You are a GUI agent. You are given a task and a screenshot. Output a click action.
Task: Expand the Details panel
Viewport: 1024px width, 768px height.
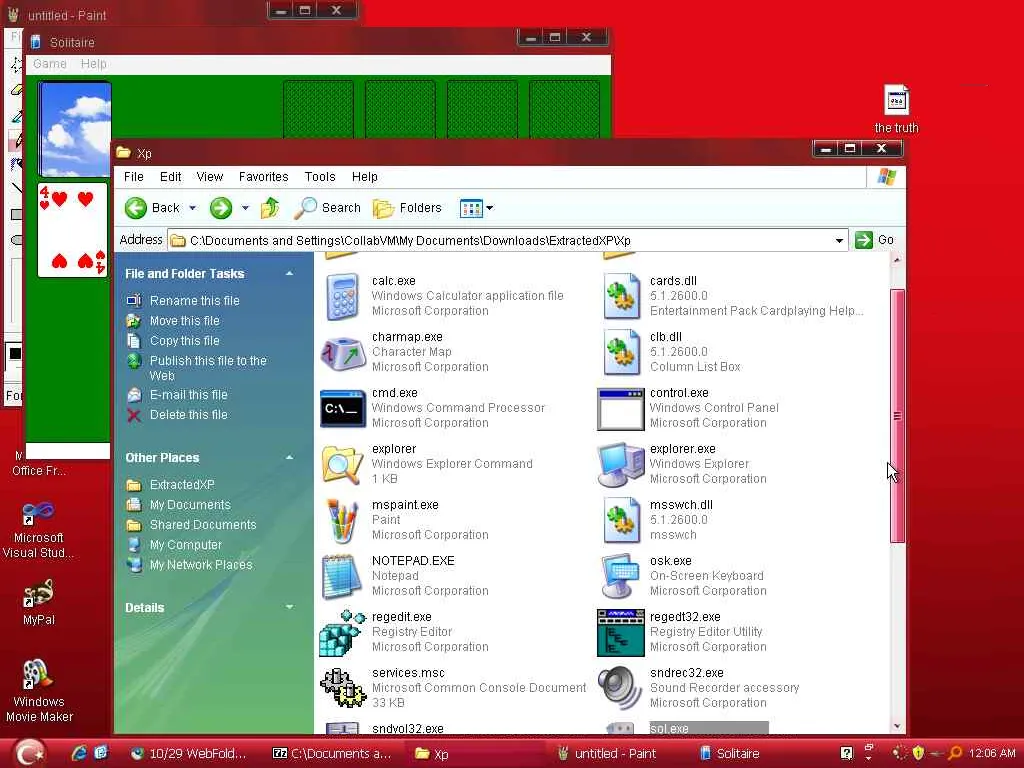tap(289, 607)
